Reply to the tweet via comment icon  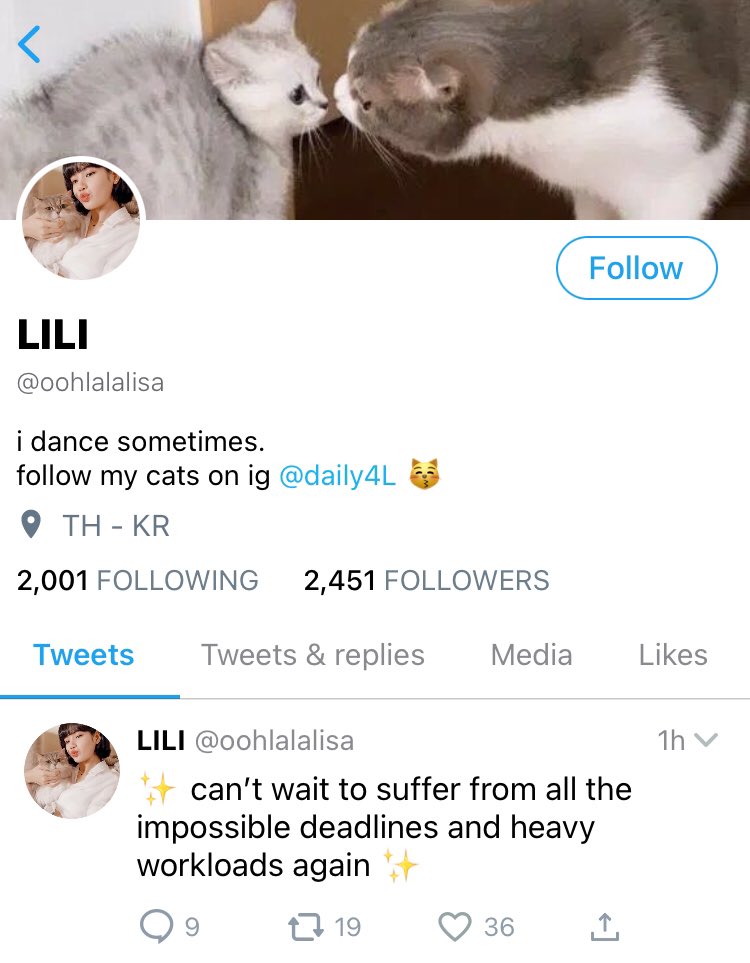[x=156, y=927]
